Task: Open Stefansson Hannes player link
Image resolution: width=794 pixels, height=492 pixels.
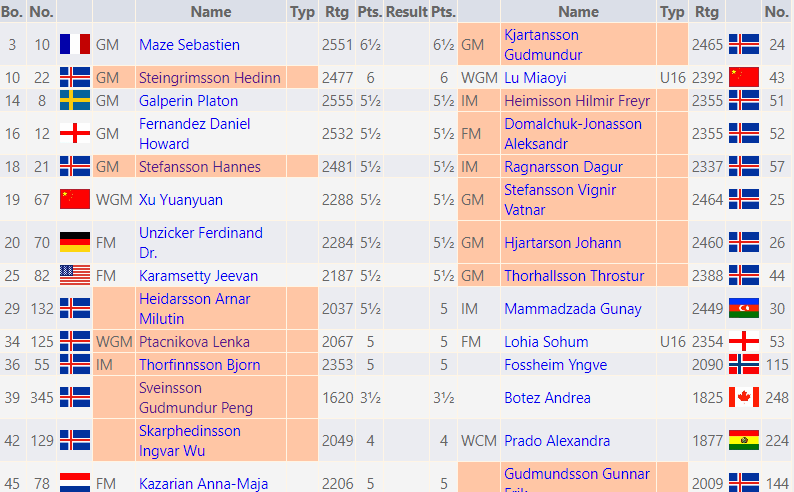Action: [x=200, y=167]
